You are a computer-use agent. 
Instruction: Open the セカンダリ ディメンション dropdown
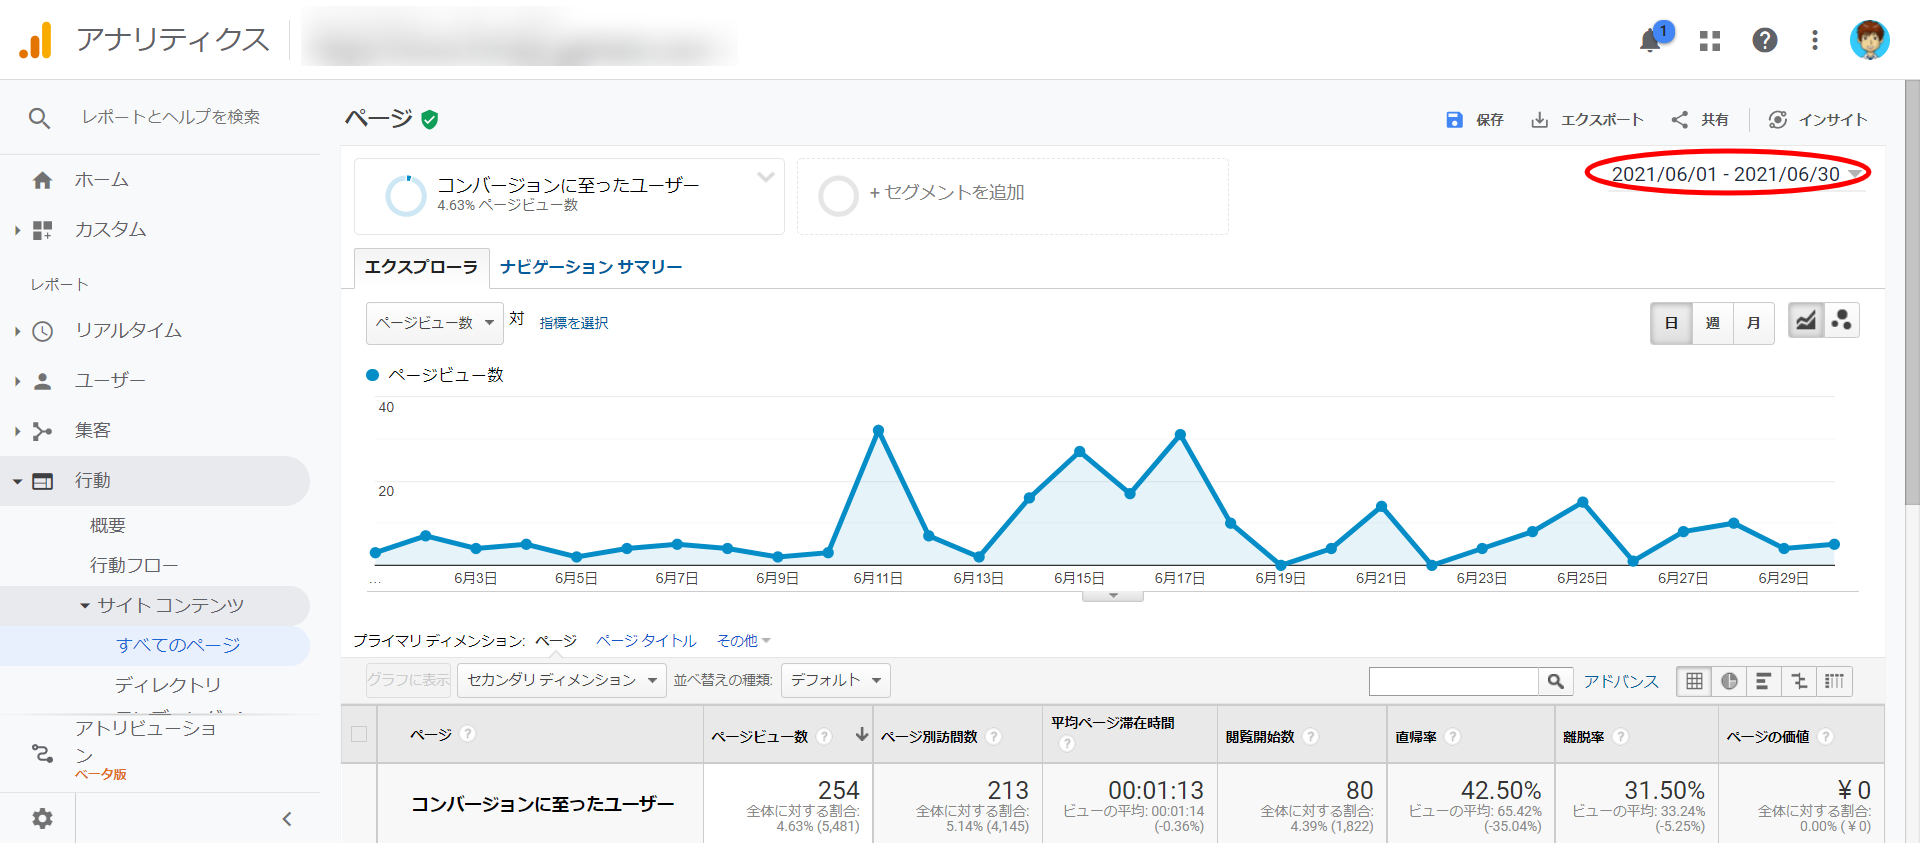click(x=561, y=680)
